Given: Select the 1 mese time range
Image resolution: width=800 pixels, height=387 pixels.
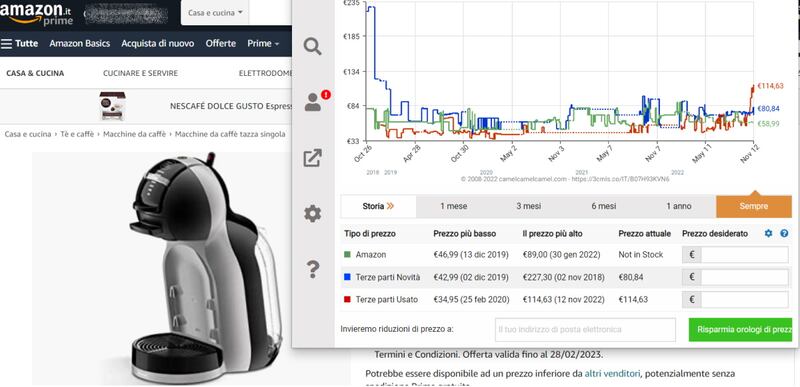Looking at the screenshot, I should pyautogui.click(x=454, y=206).
